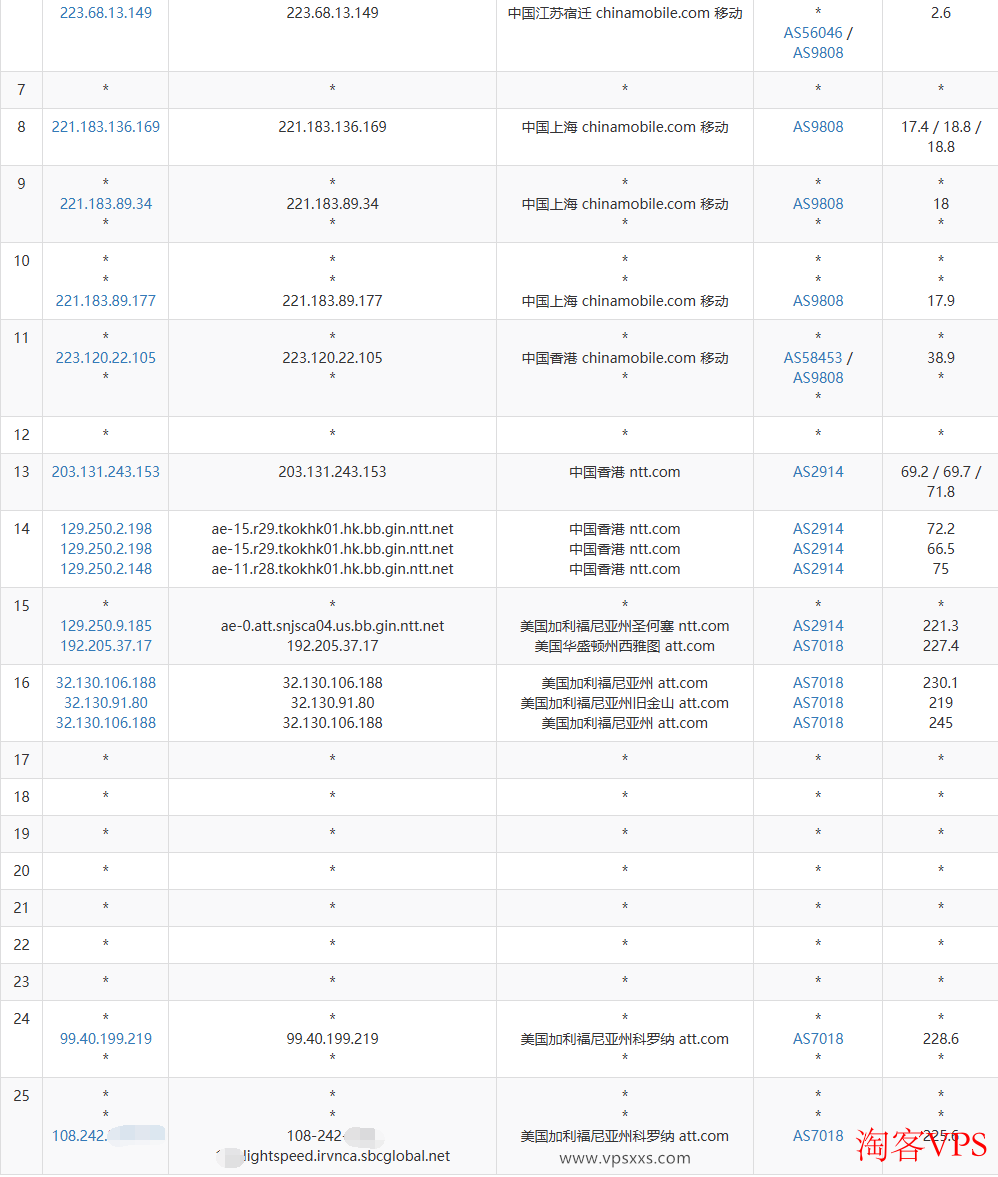Open the blue 221.183.89.34 IP link
Screen dimensions: 998x1177
coord(106,204)
